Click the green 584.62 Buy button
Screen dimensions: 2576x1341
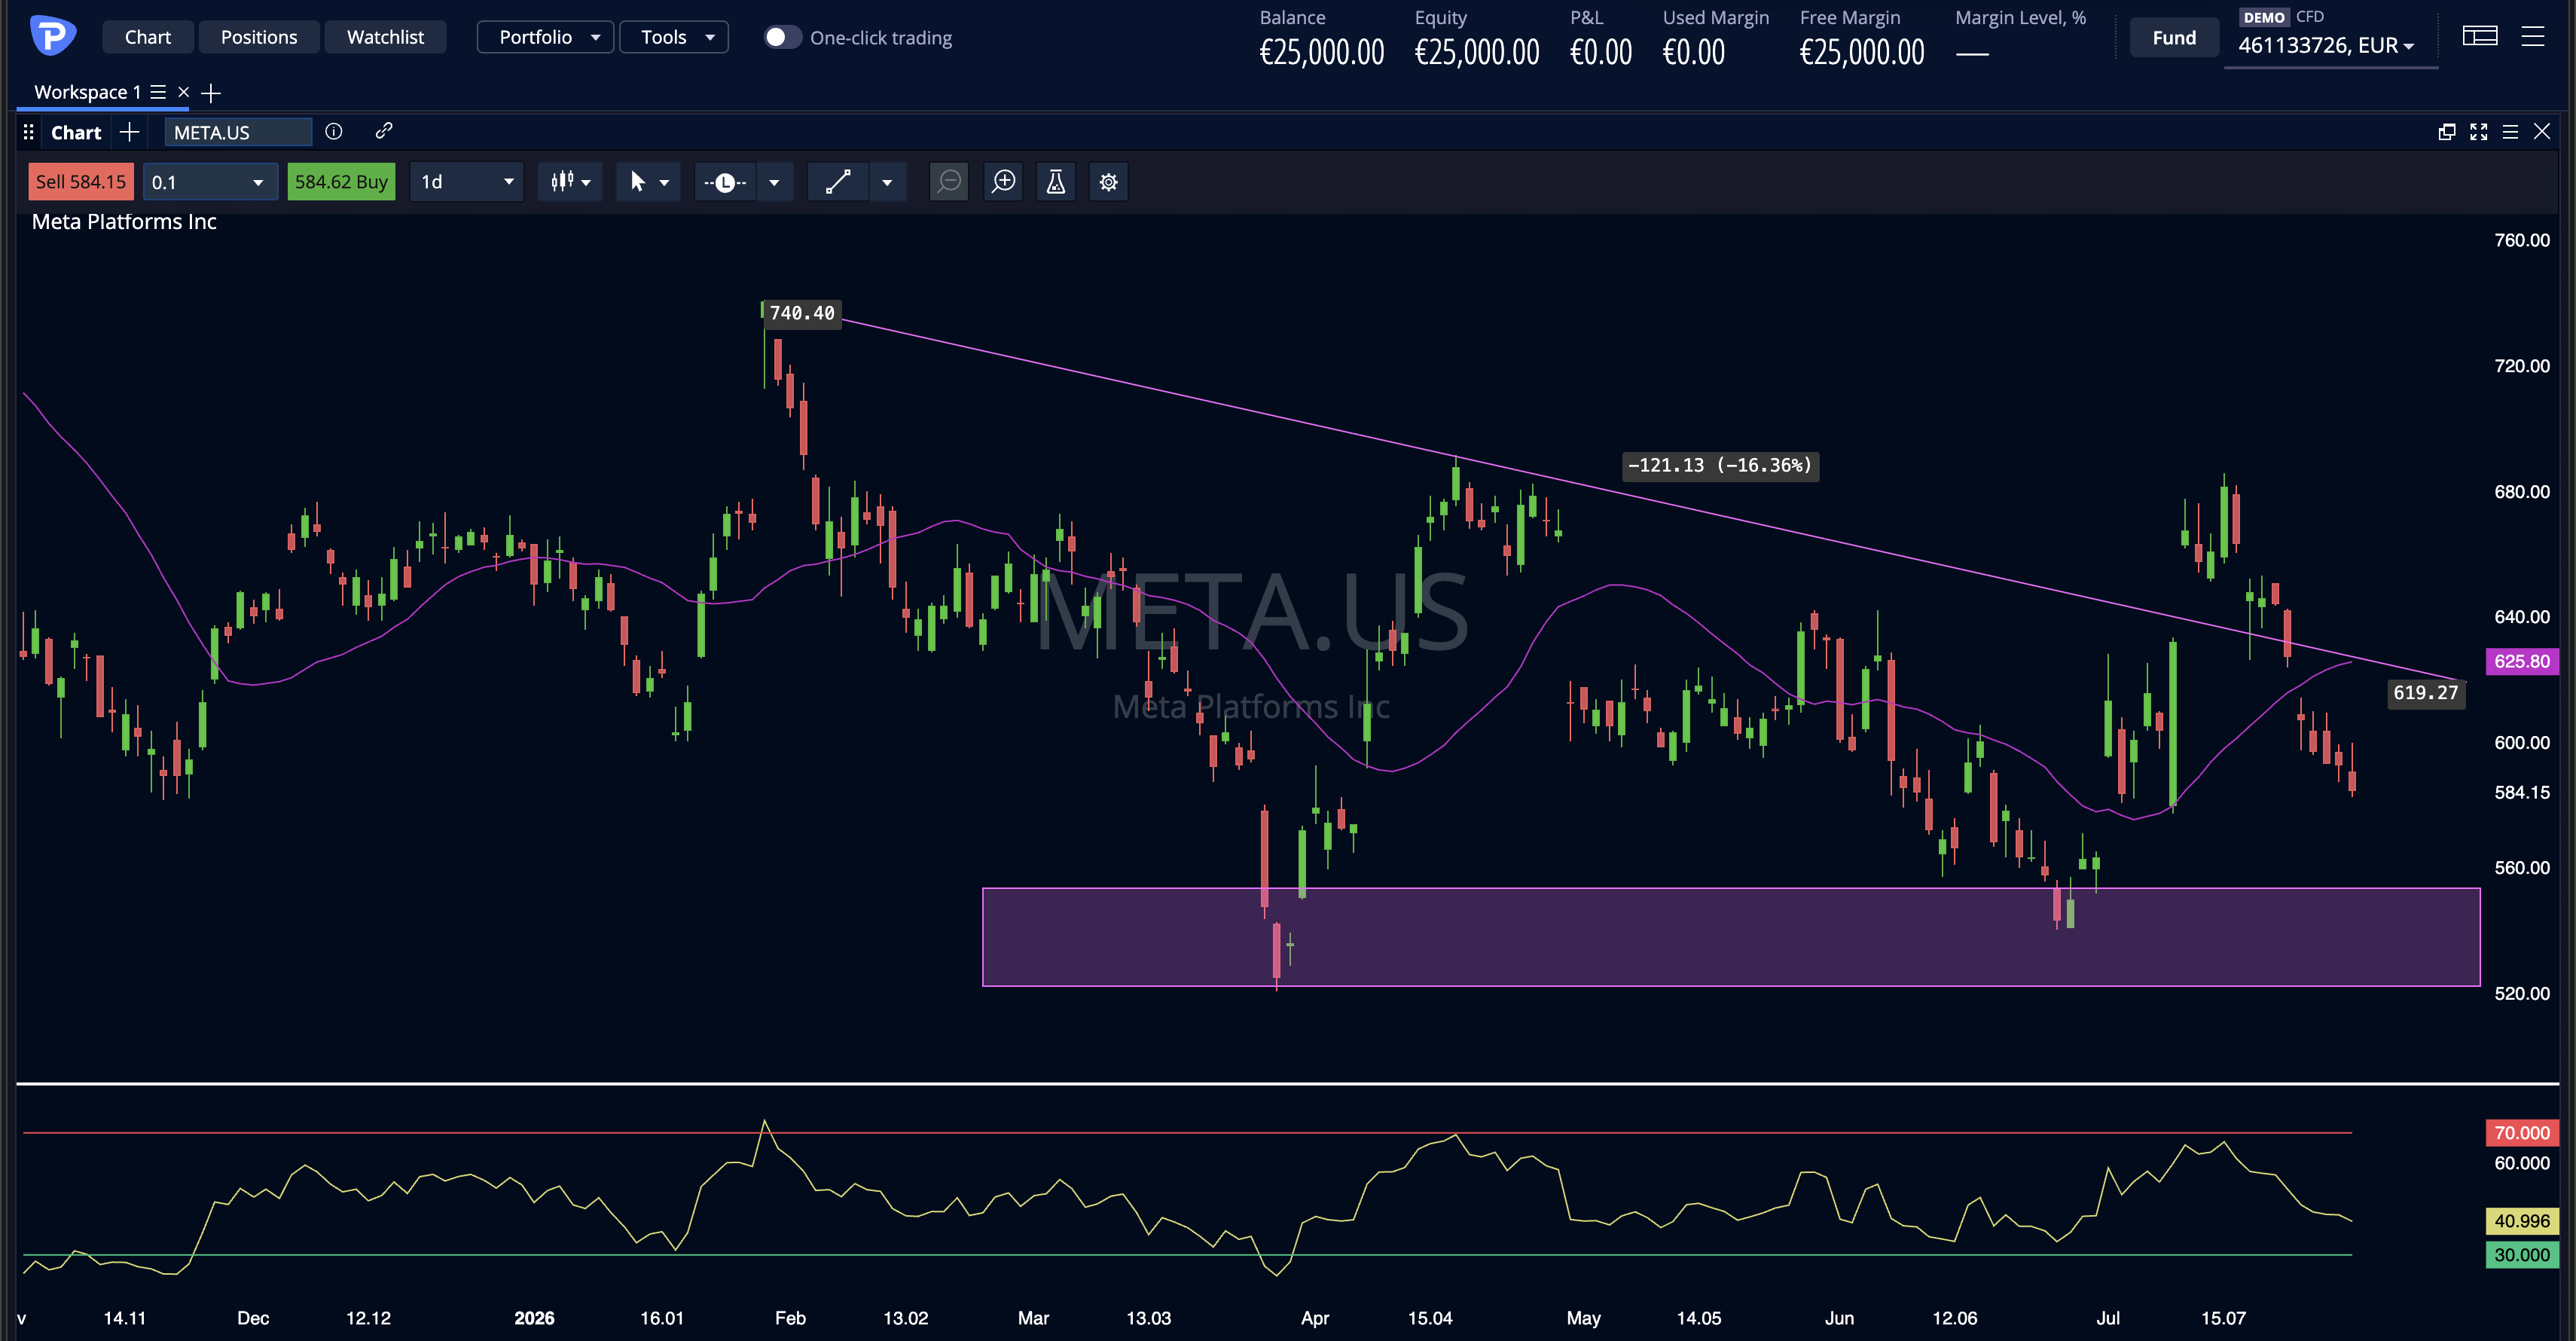pos(341,182)
